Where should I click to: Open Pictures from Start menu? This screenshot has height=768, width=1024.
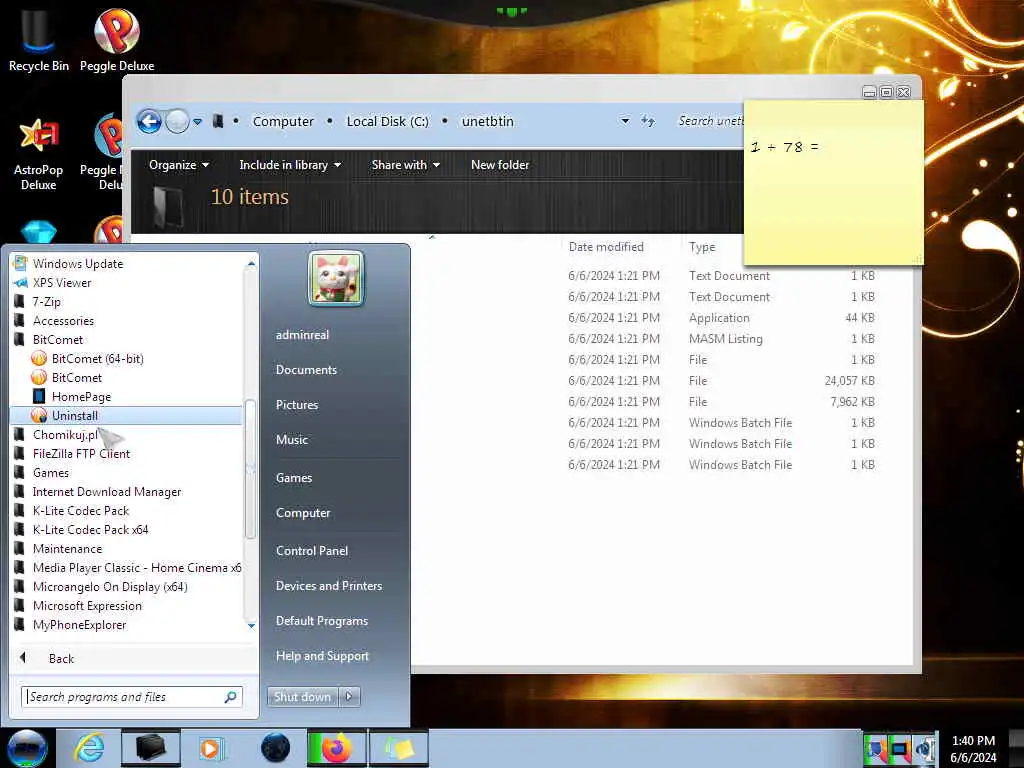click(x=297, y=405)
